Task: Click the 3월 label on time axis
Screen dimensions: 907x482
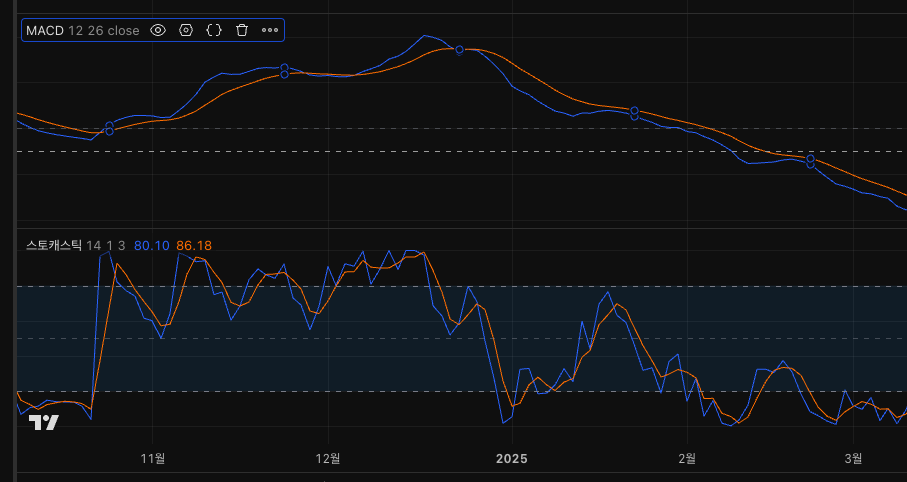Action: pyautogui.click(x=853, y=459)
